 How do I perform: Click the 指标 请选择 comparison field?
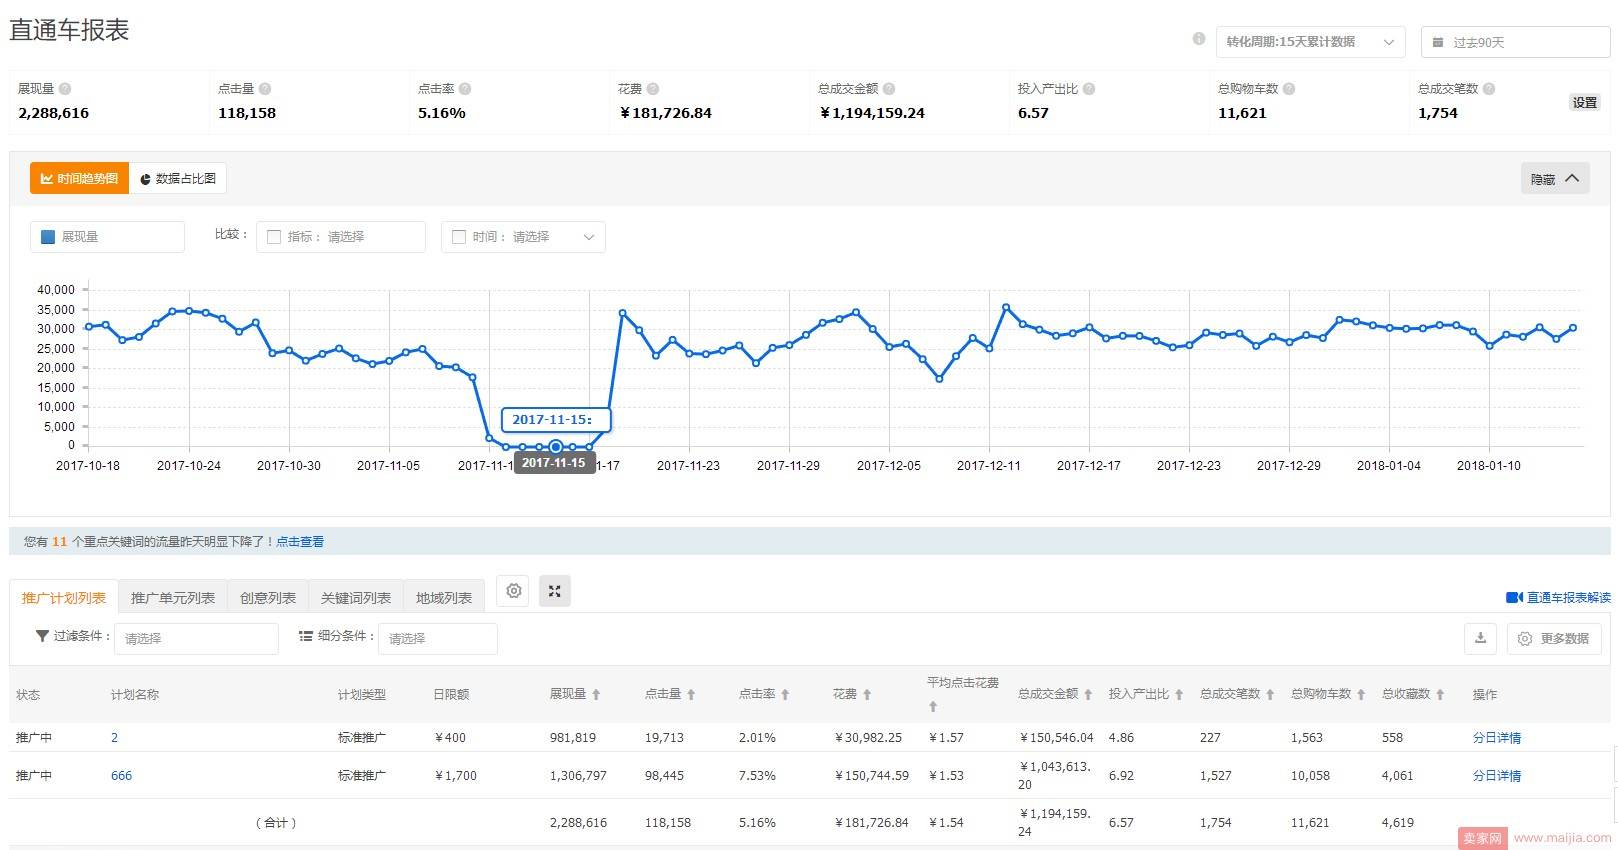(x=341, y=237)
